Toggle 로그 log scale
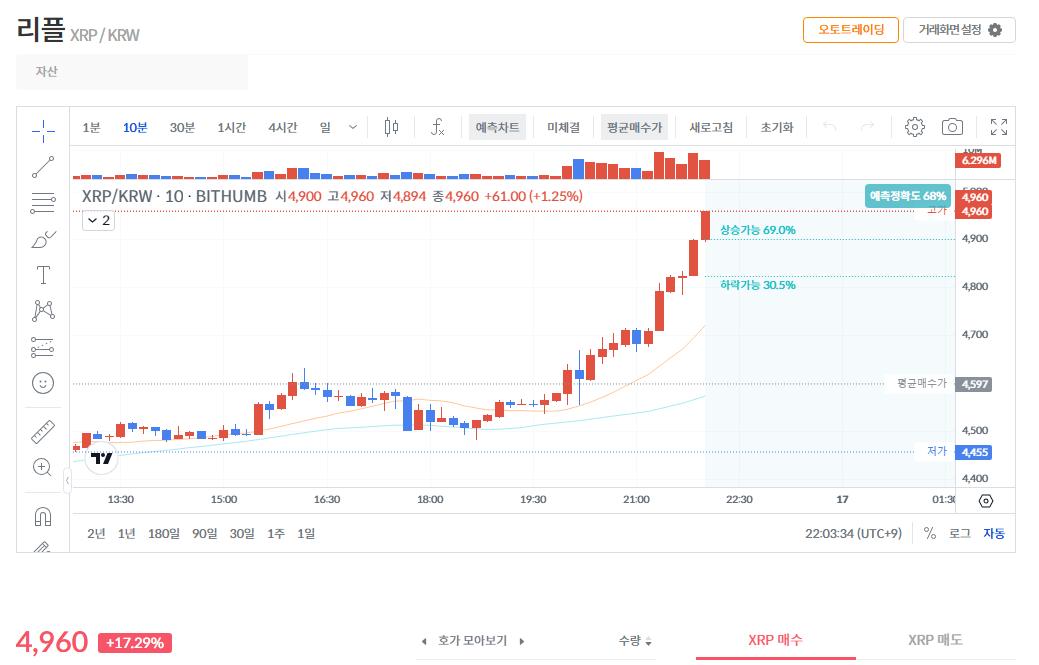This screenshot has height=665, width=1039. [x=959, y=533]
